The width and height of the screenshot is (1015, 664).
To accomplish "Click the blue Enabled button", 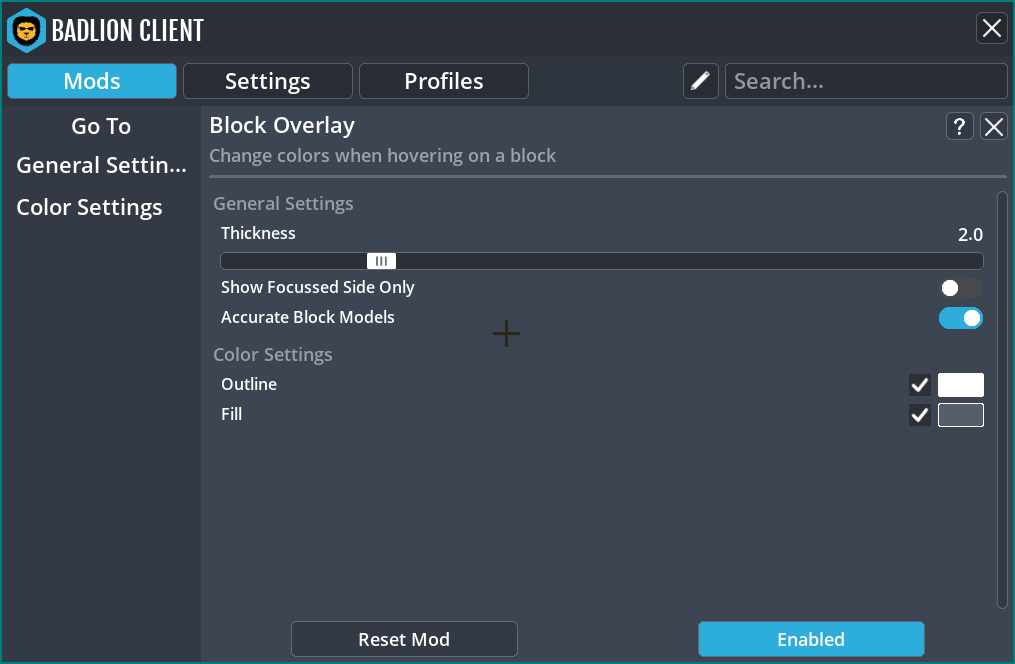I will (811, 639).
